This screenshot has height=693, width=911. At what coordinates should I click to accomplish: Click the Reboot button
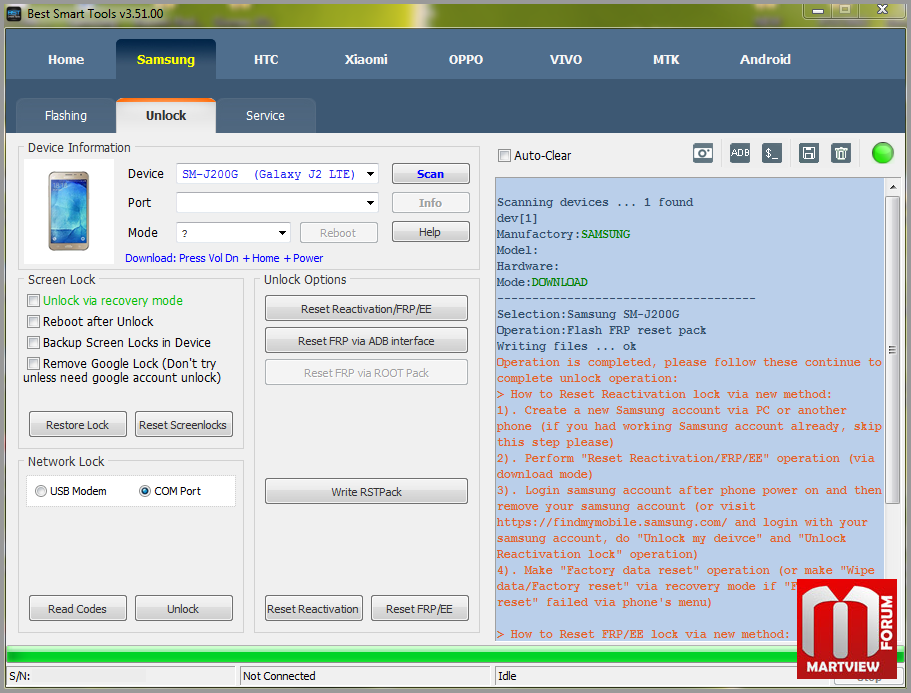[x=338, y=233]
